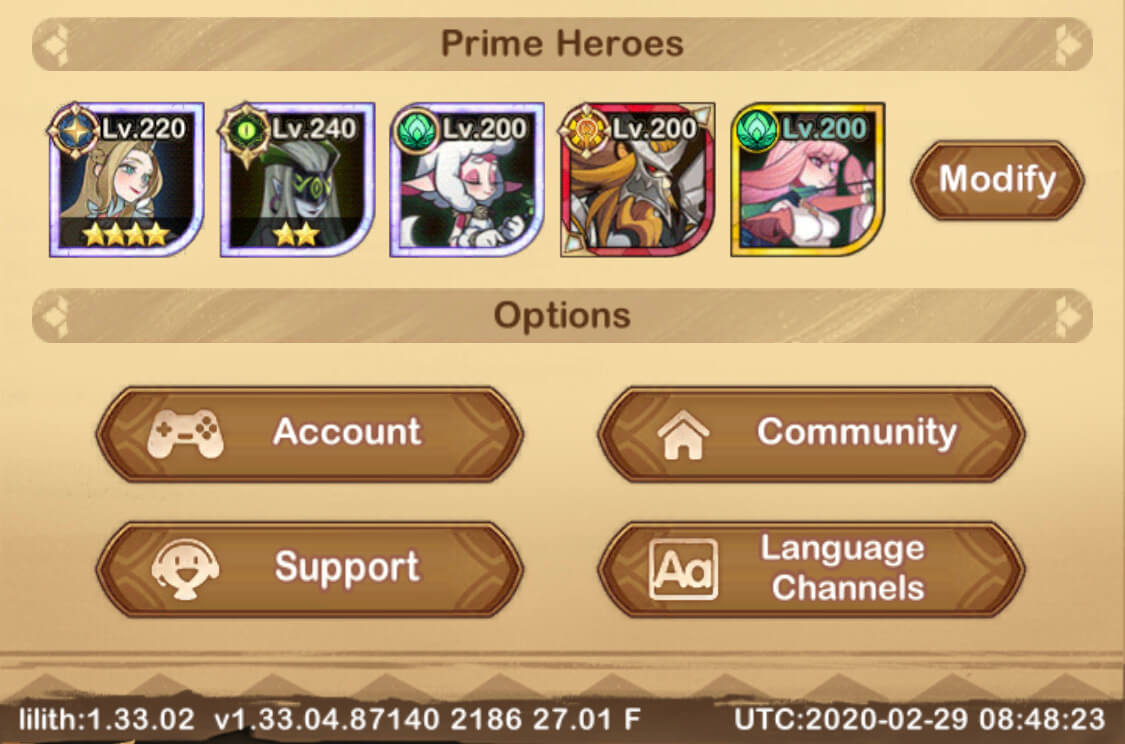Select the Lv.200 white sheep hero portrait
This screenshot has width=1125, height=744.
click(x=467, y=179)
